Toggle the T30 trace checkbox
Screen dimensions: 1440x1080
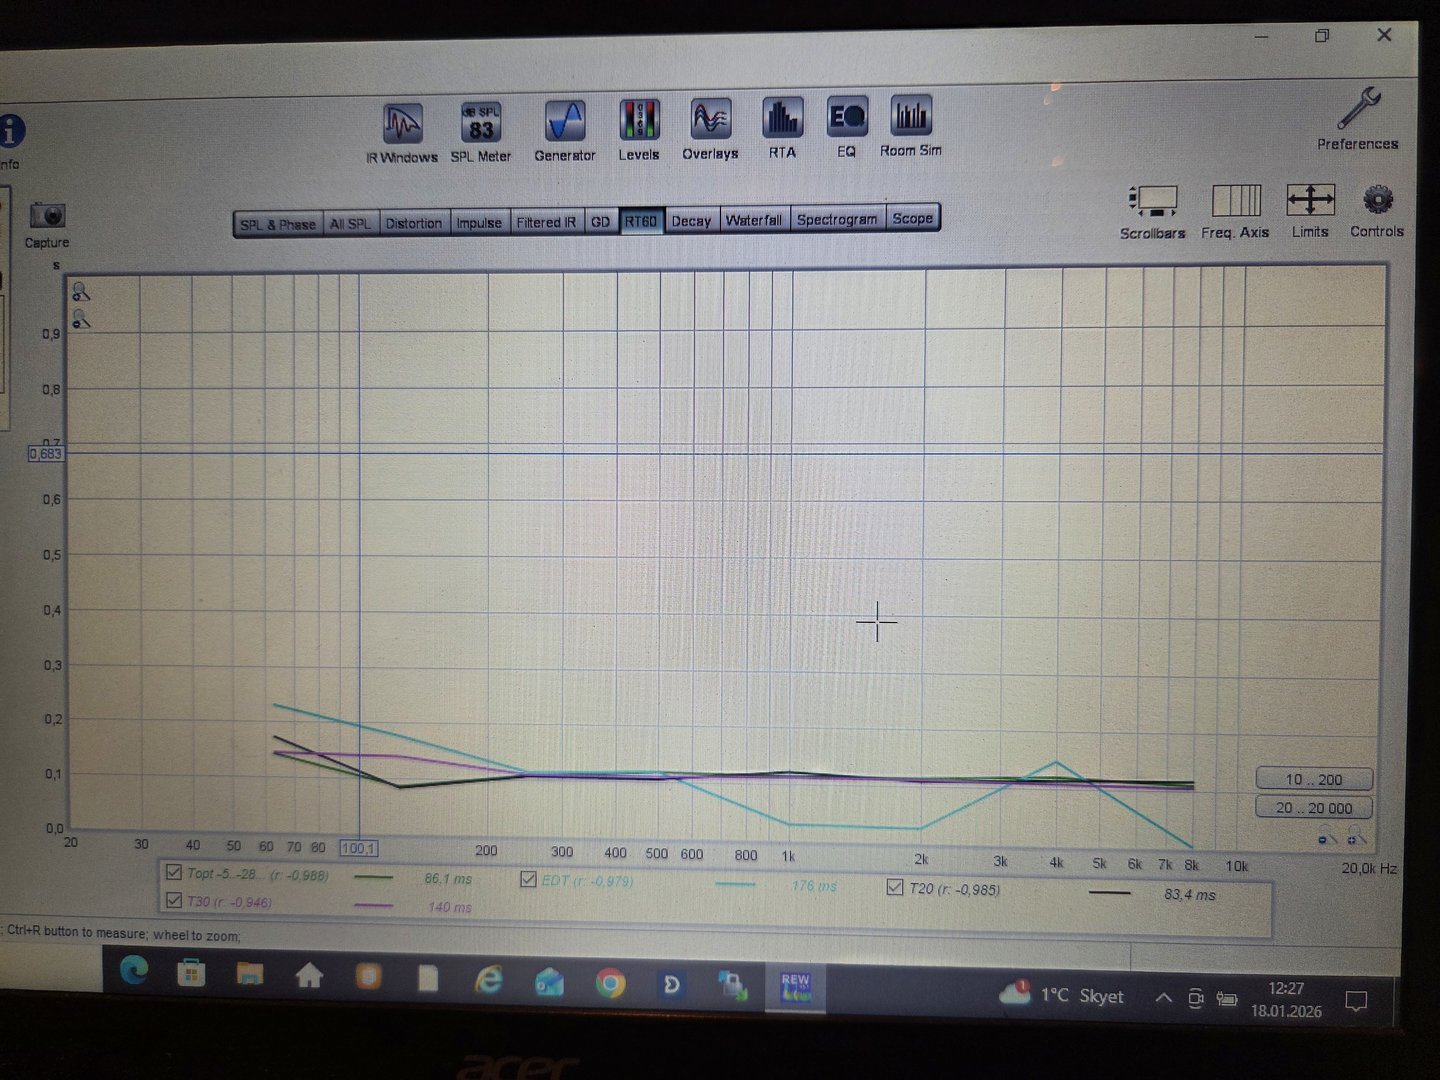pos(174,900)
